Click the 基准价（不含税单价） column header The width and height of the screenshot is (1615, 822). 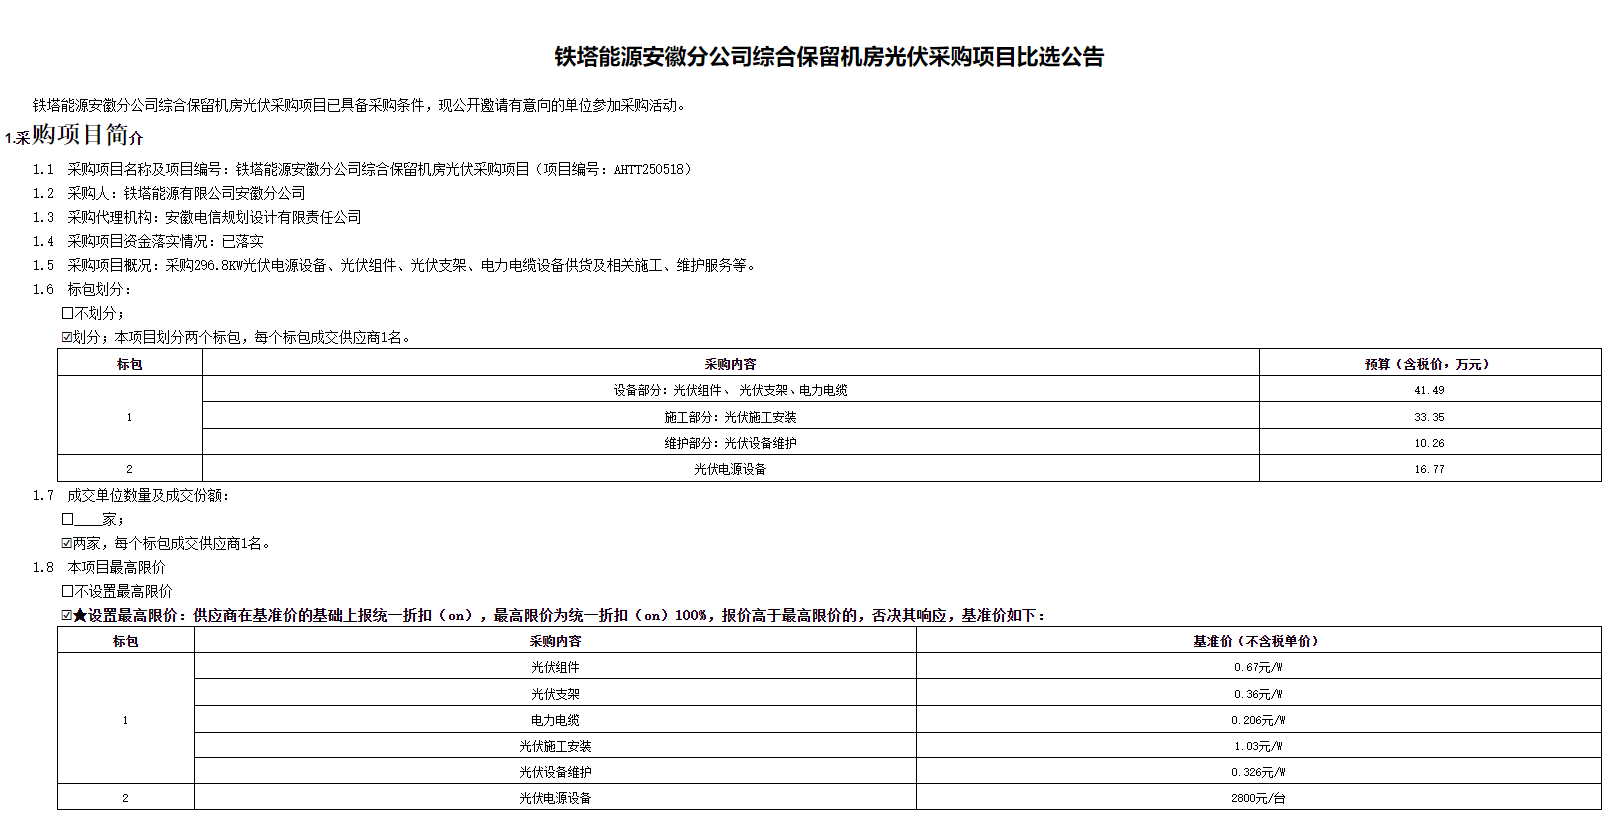(1257, 641)
